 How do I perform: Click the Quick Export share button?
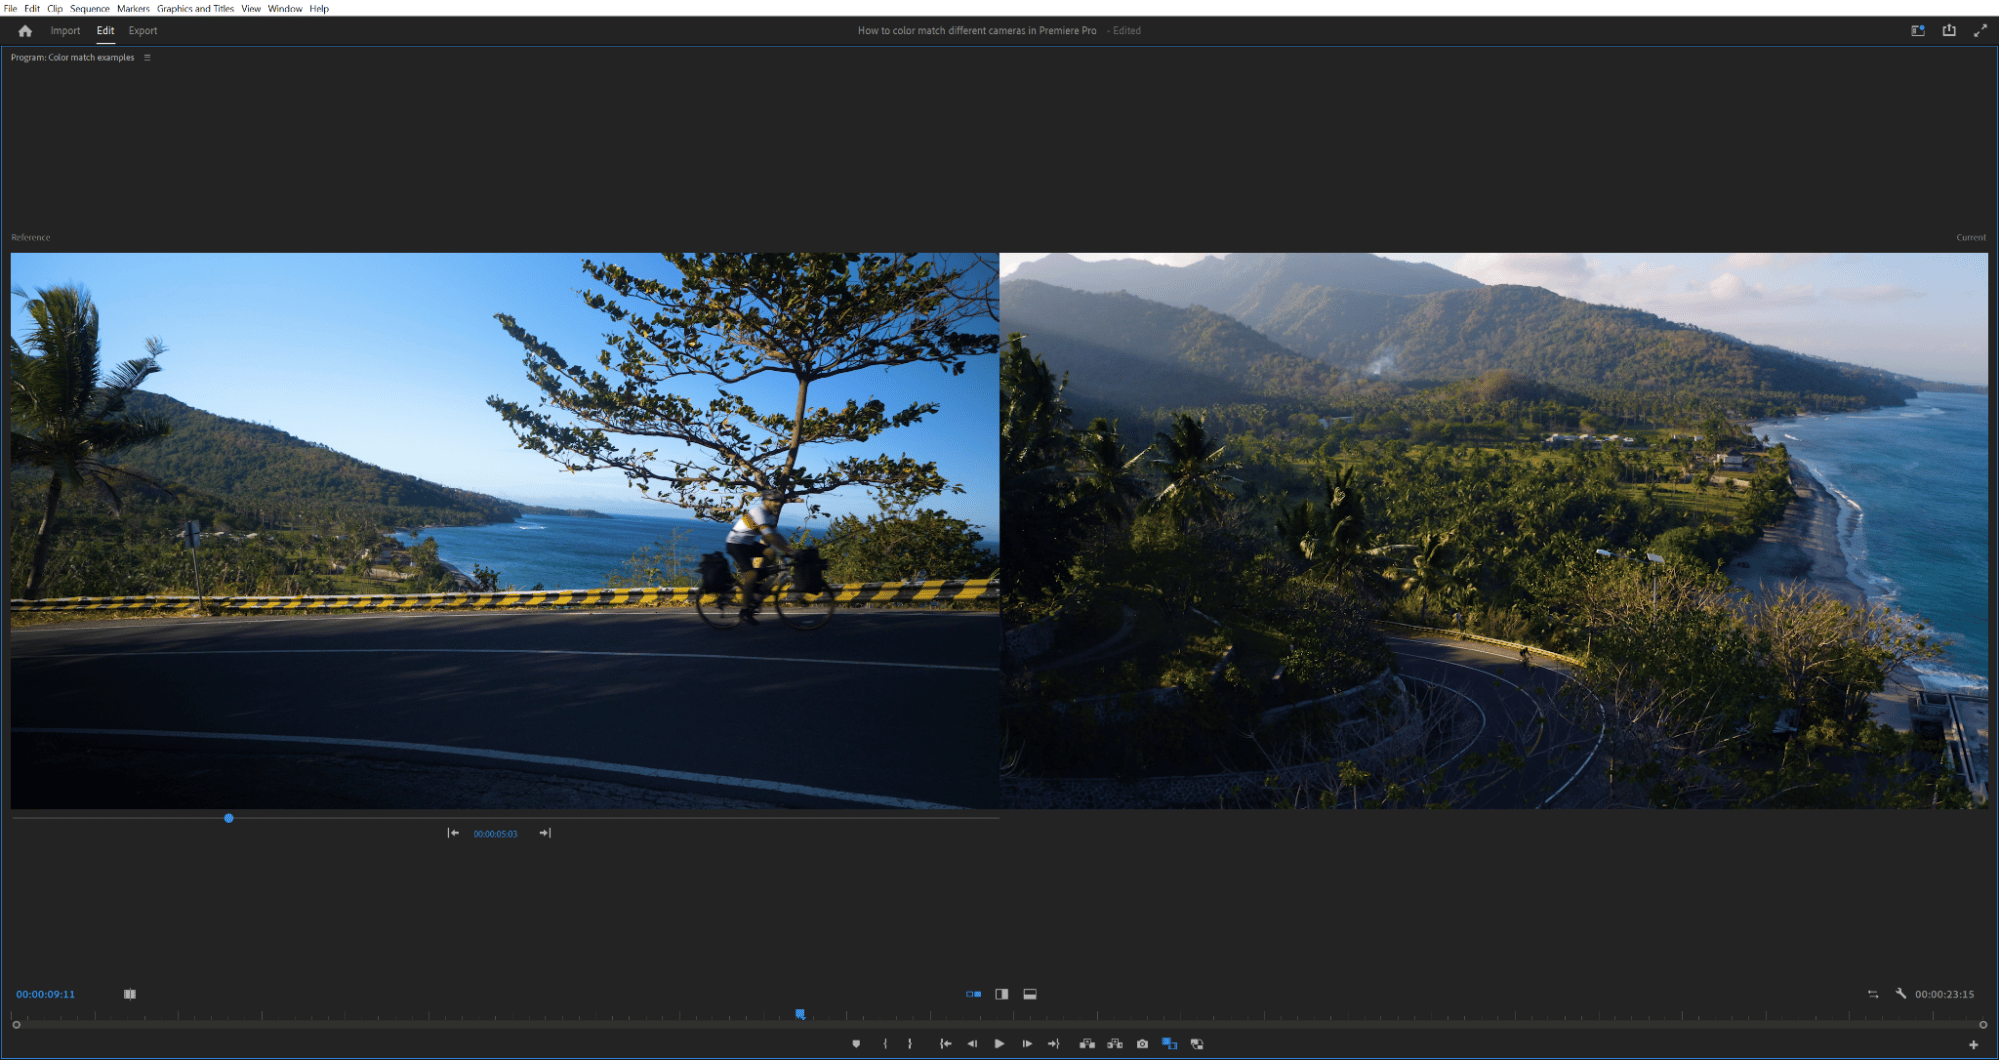coord(1949,31)
